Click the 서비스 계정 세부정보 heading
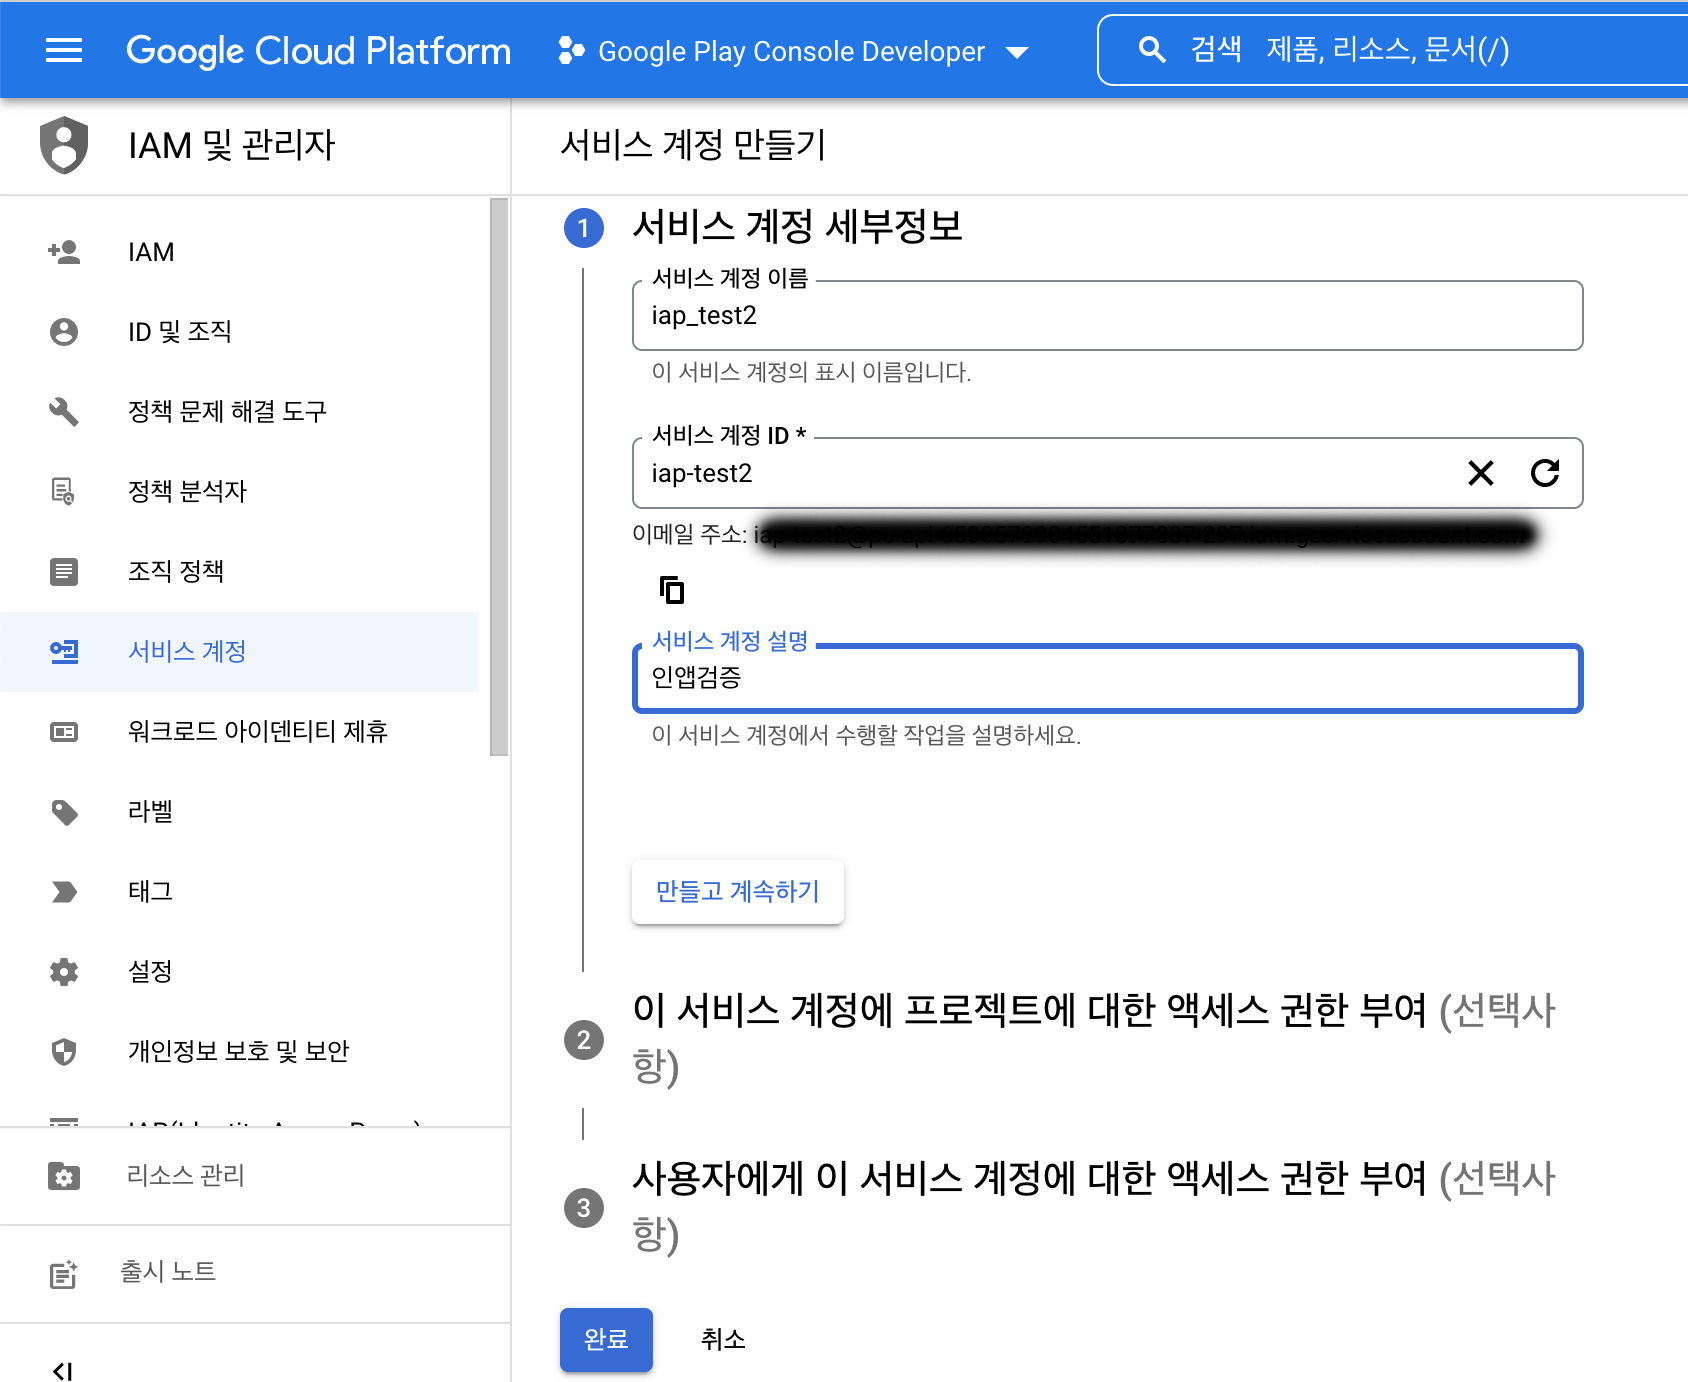Image resolution: width=1688 pixels, height=1382 pixels. (798, 226)
